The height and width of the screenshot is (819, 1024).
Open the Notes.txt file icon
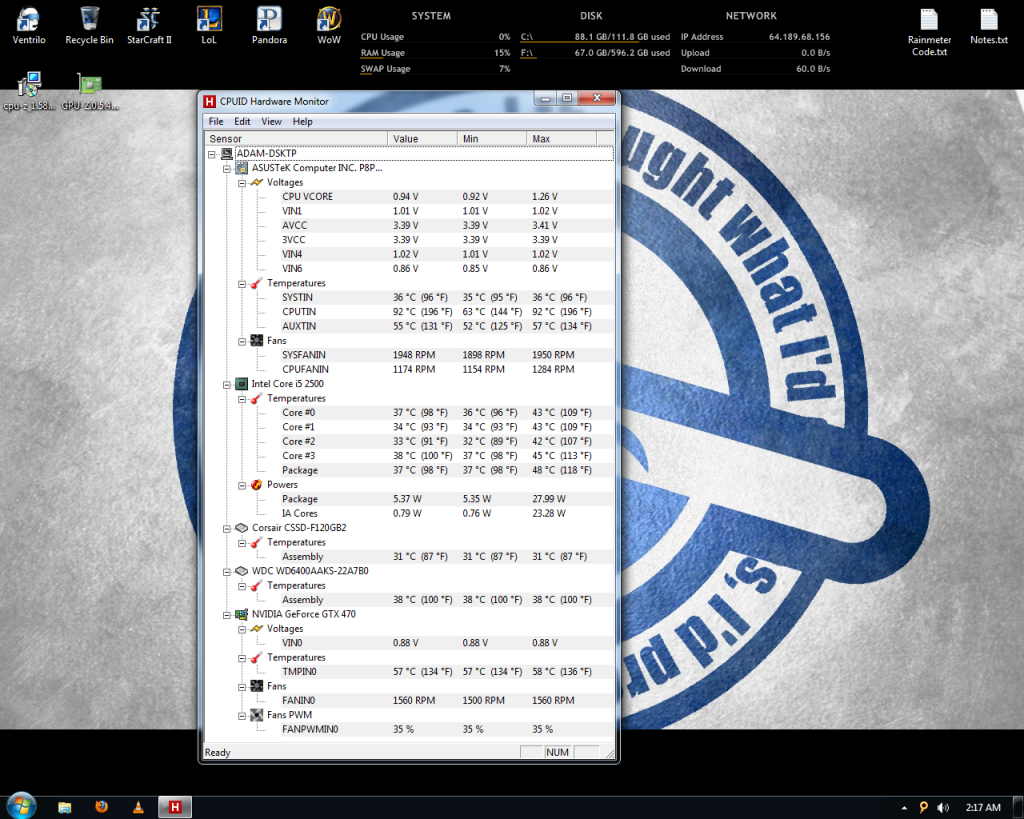[x=989, y=20]
